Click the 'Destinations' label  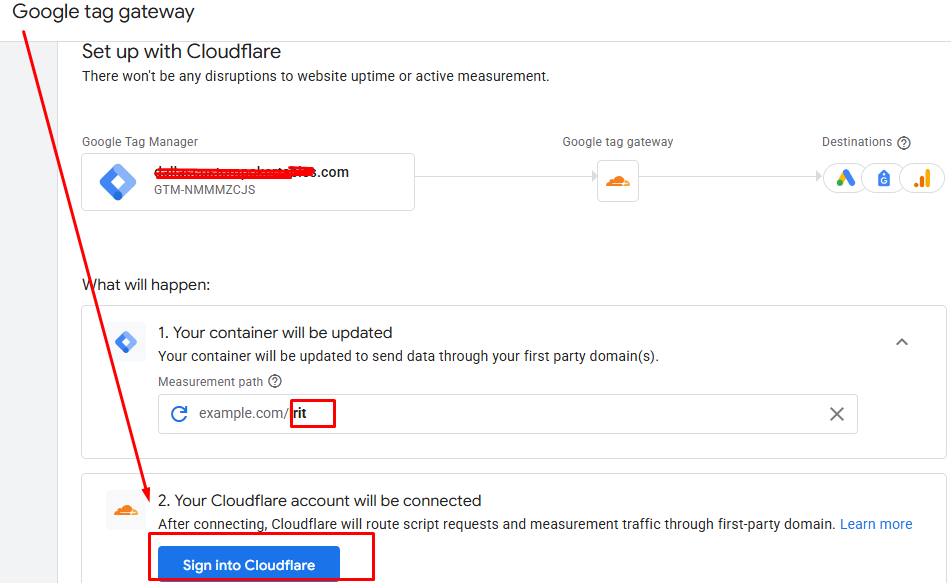856,142
